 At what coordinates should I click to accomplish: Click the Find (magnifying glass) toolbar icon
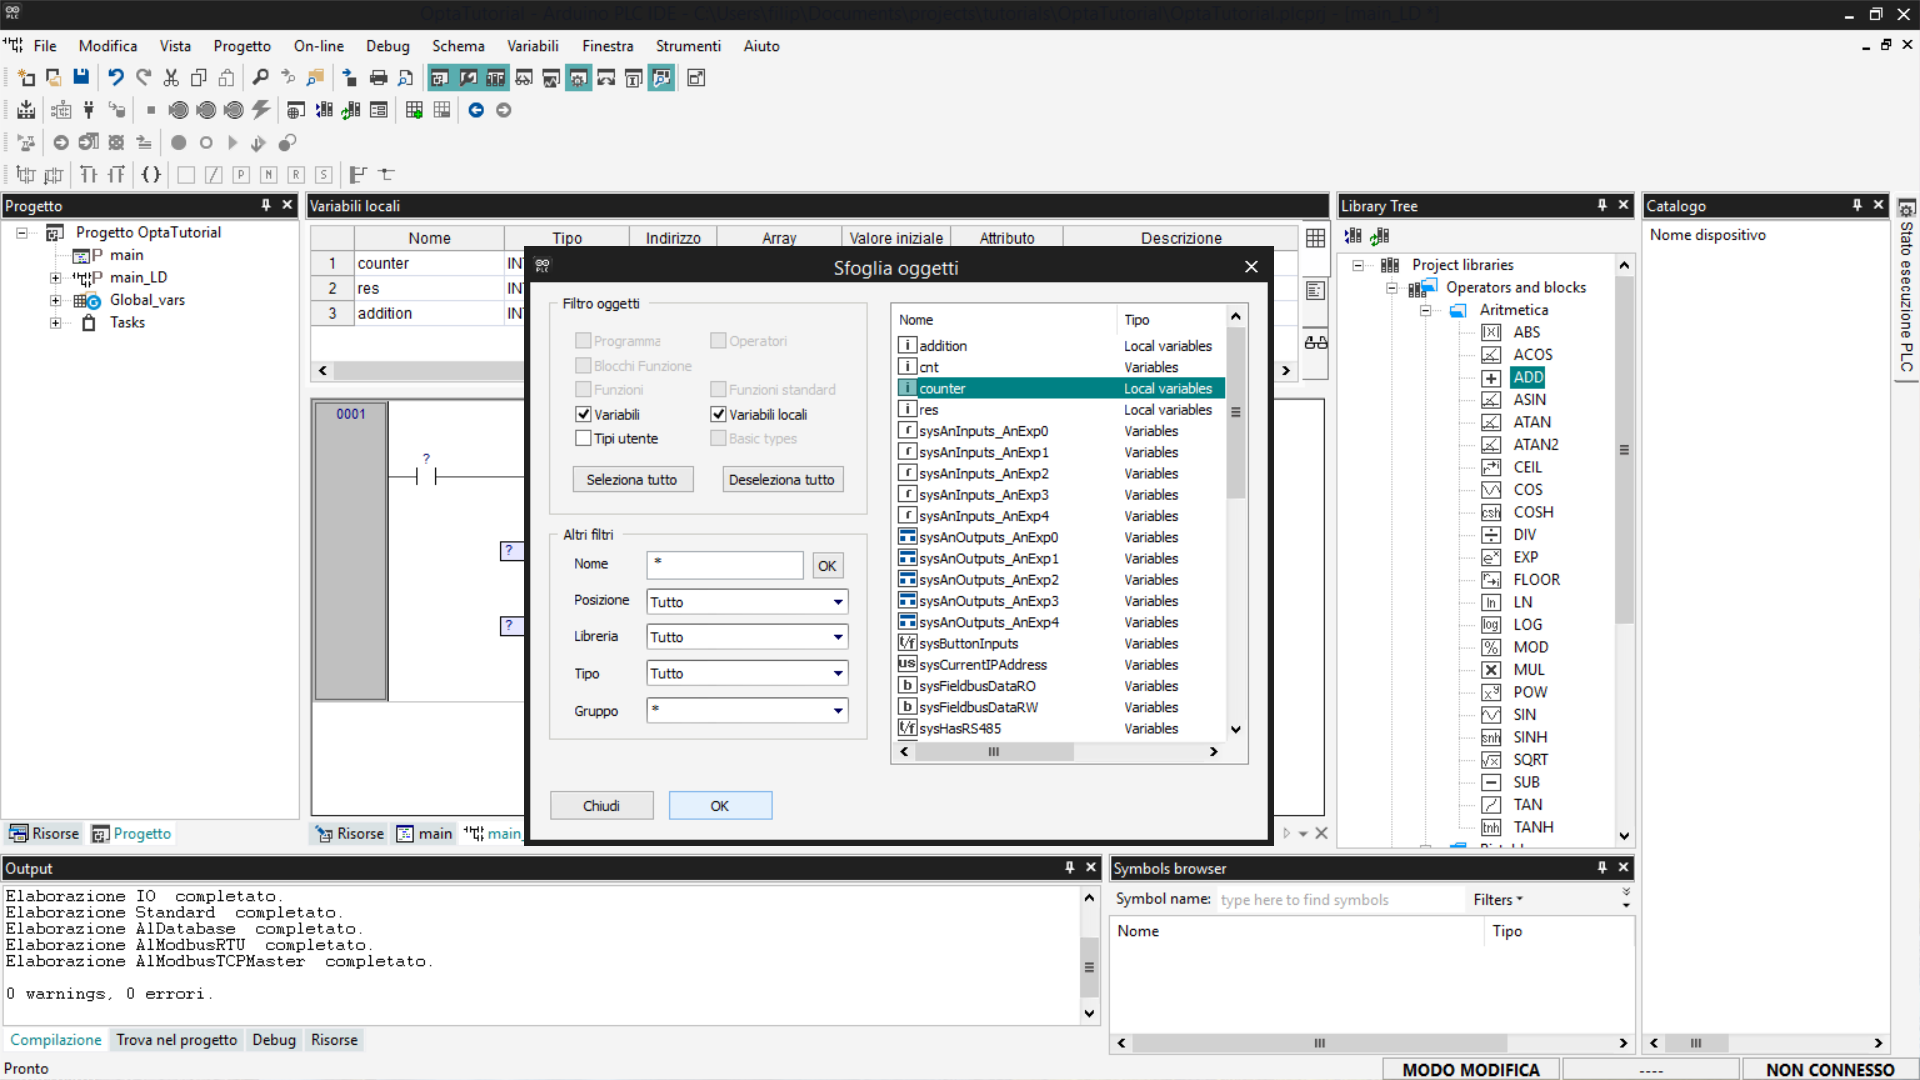tap(260, 77)
